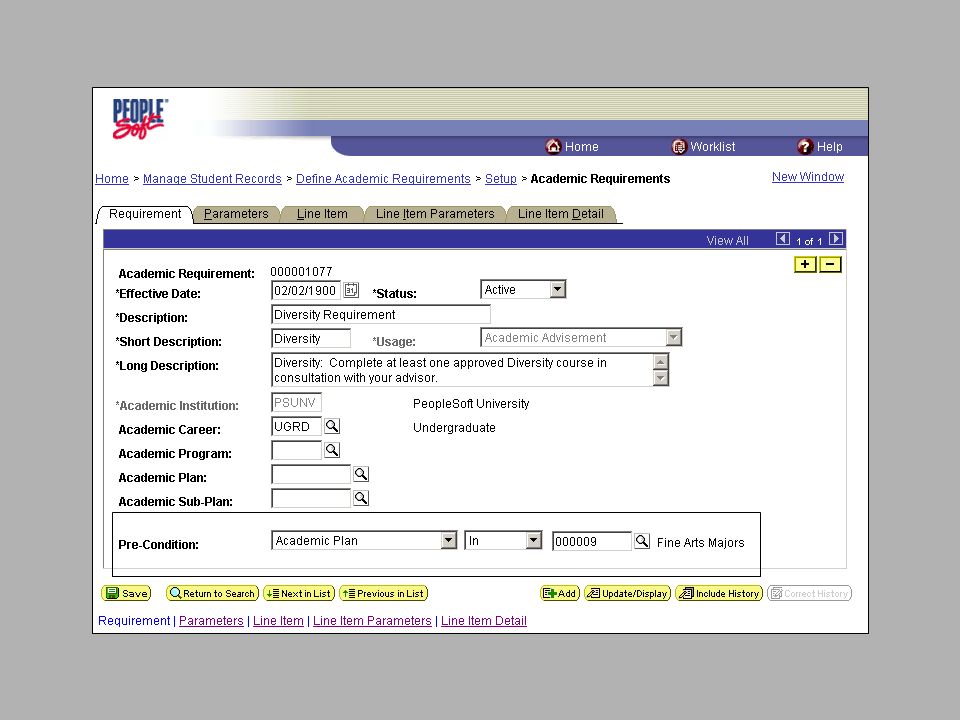Open the disabled Usage dropdown Academic Advisement
Viewport: 960px width, 720px height.
pos(581,337)
